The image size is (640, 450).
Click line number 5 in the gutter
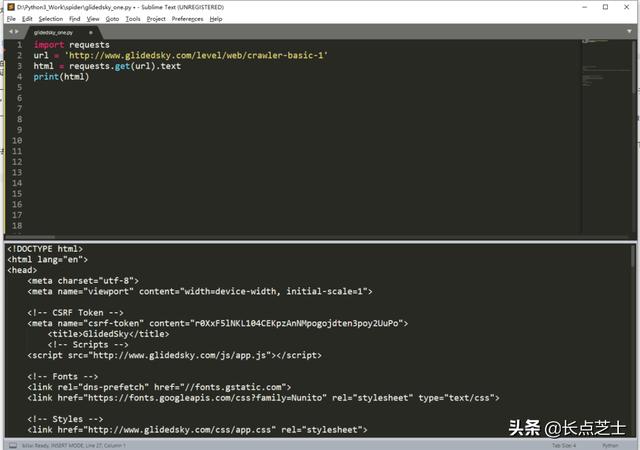(x=19, y=87)
